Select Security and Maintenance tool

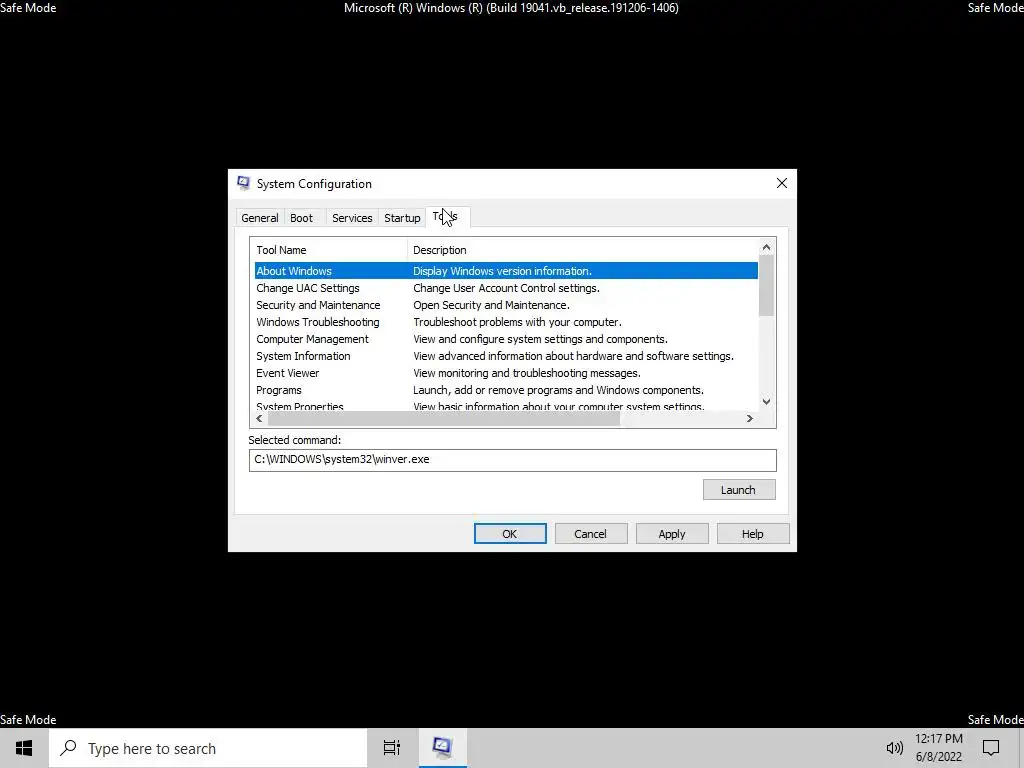click(506, 305)
